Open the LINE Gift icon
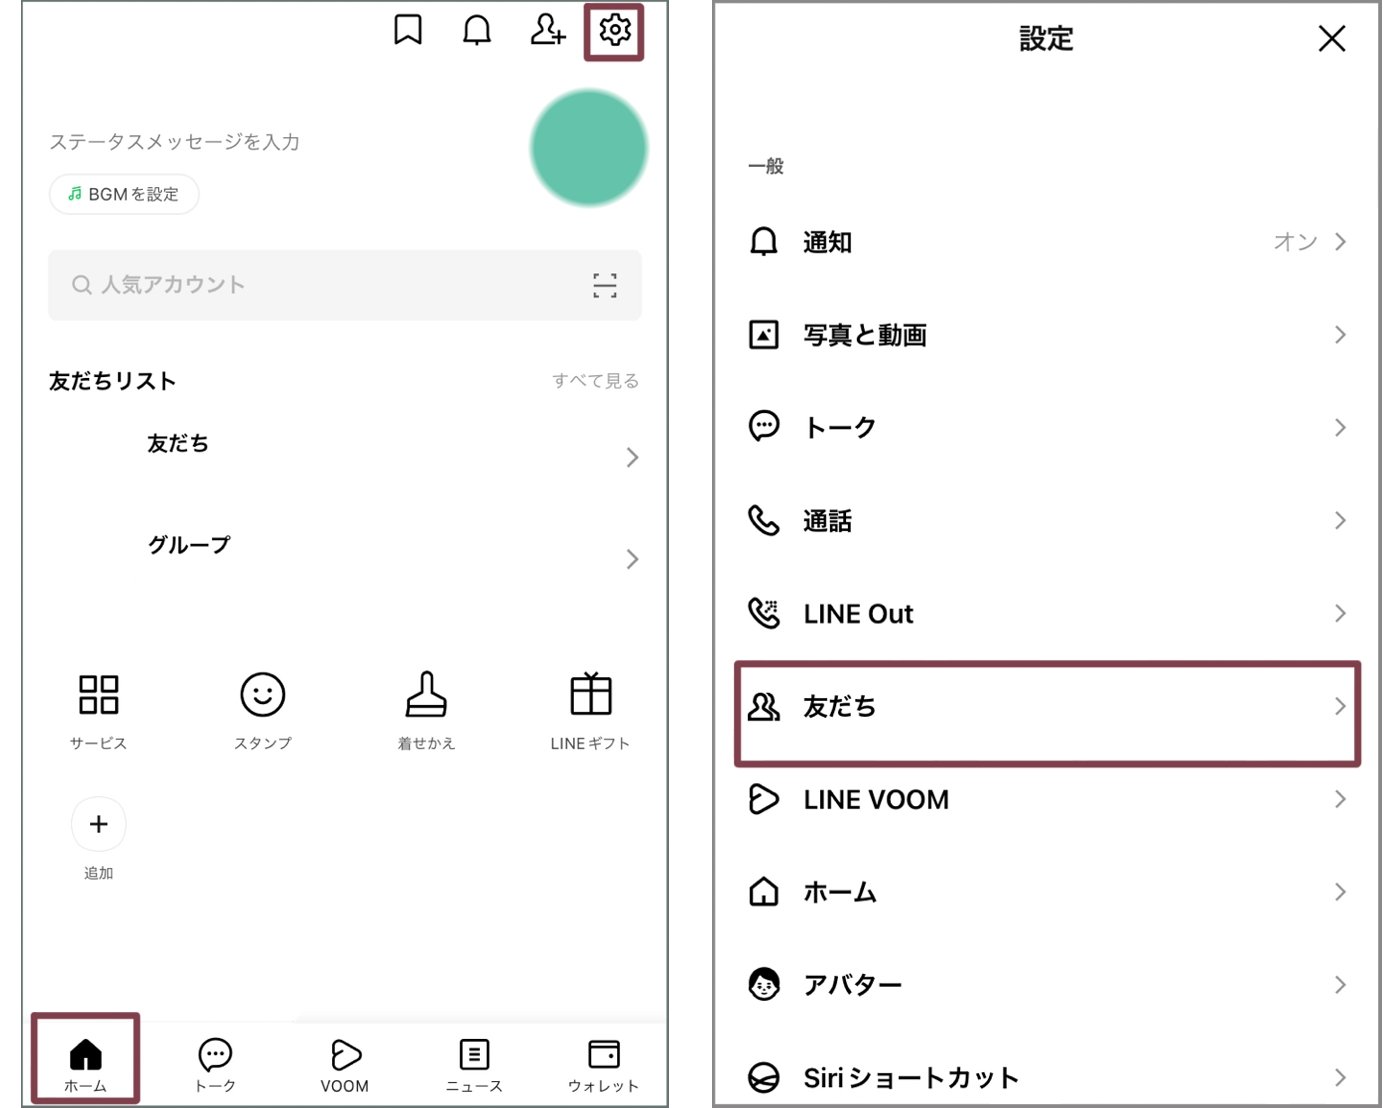Image resolution: width=1400 pixels, height=1108 pixels. pos(590,695)
